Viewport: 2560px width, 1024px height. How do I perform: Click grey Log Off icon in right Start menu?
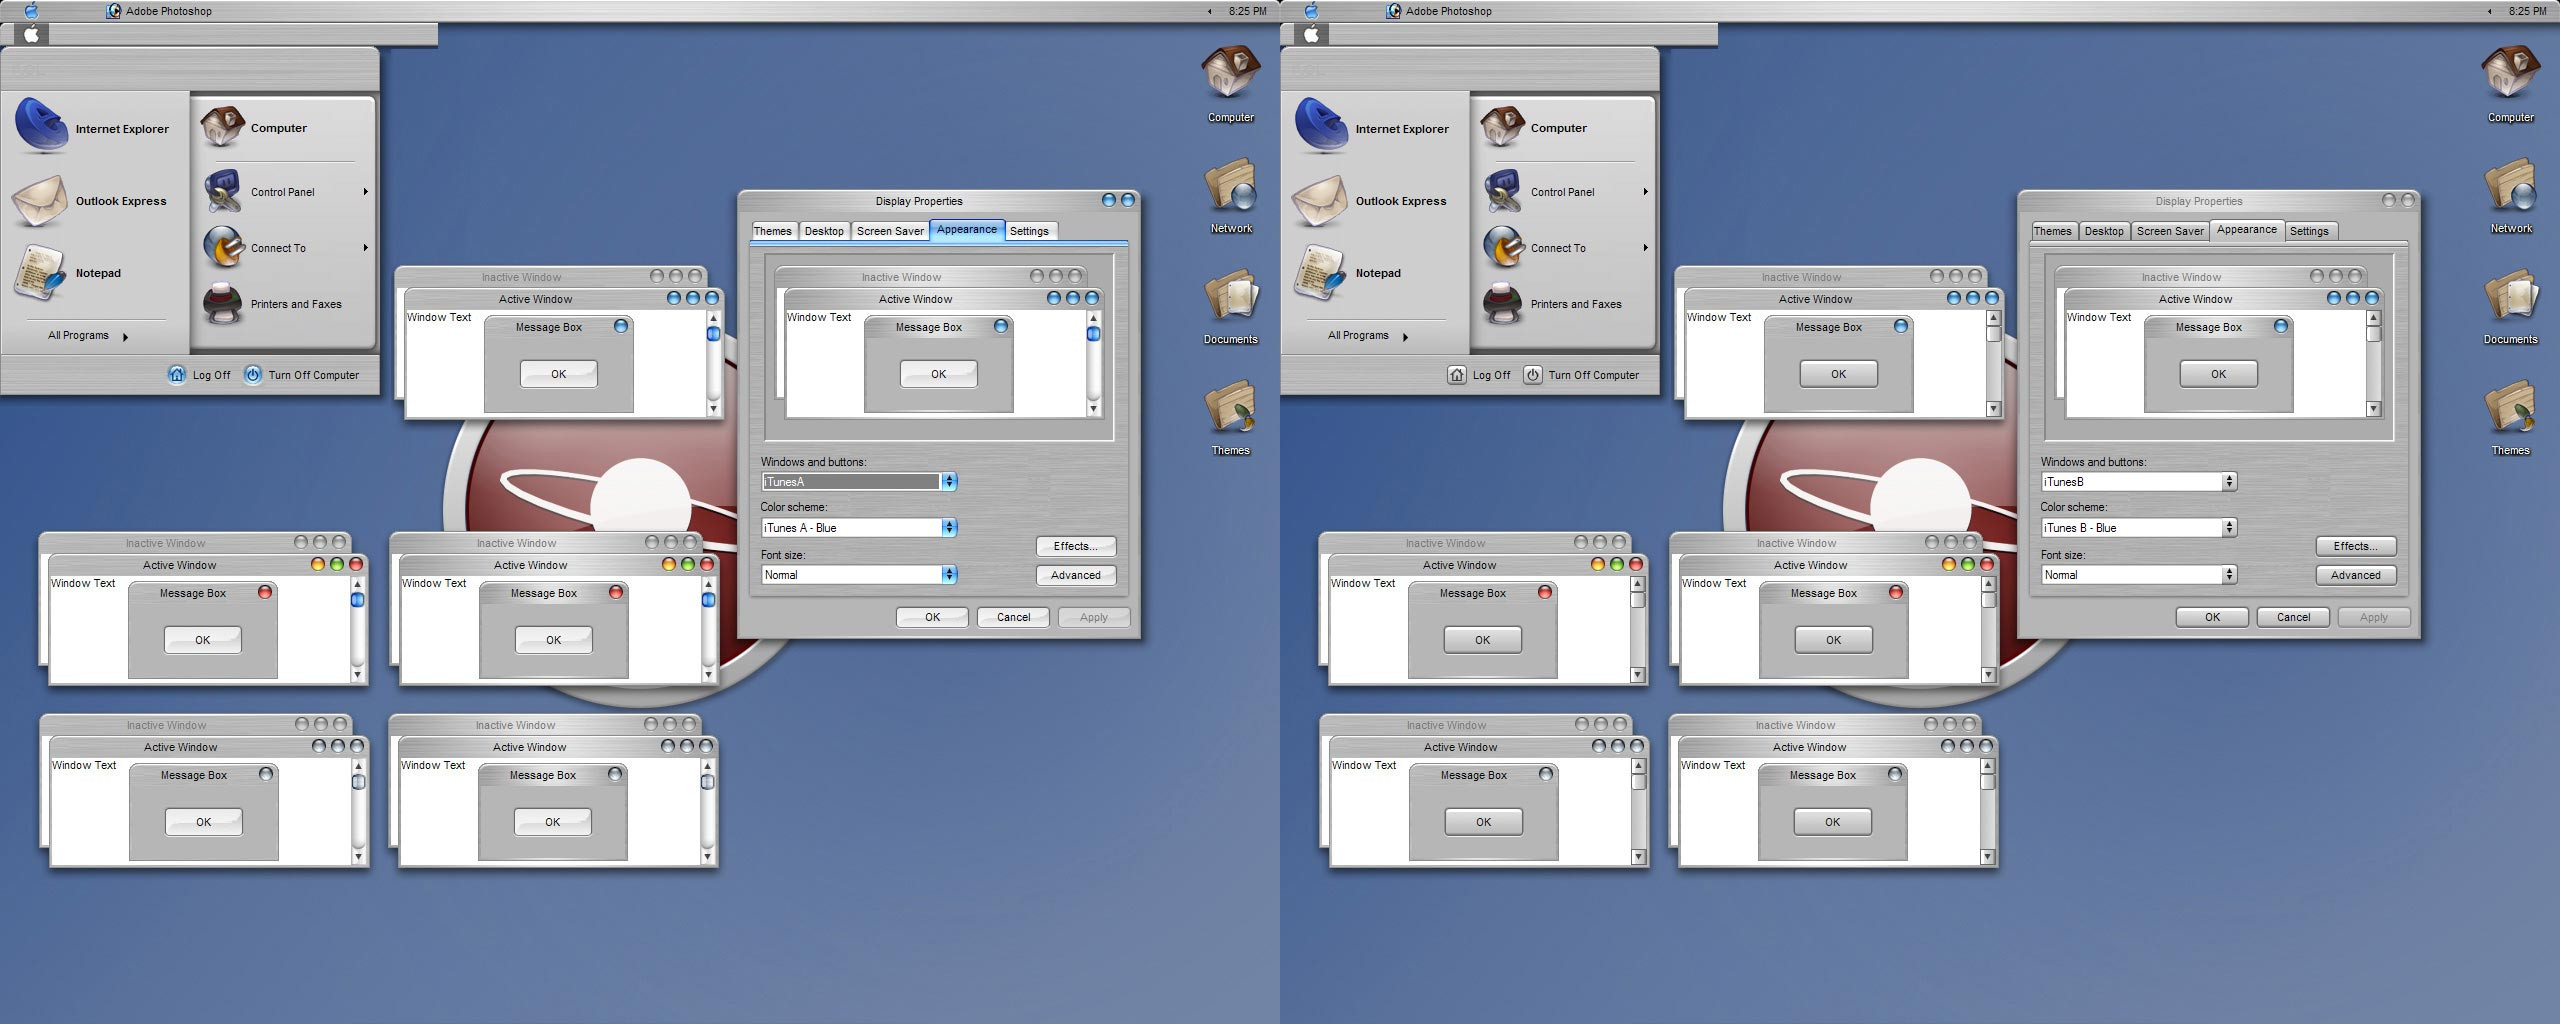[1457, 374]
